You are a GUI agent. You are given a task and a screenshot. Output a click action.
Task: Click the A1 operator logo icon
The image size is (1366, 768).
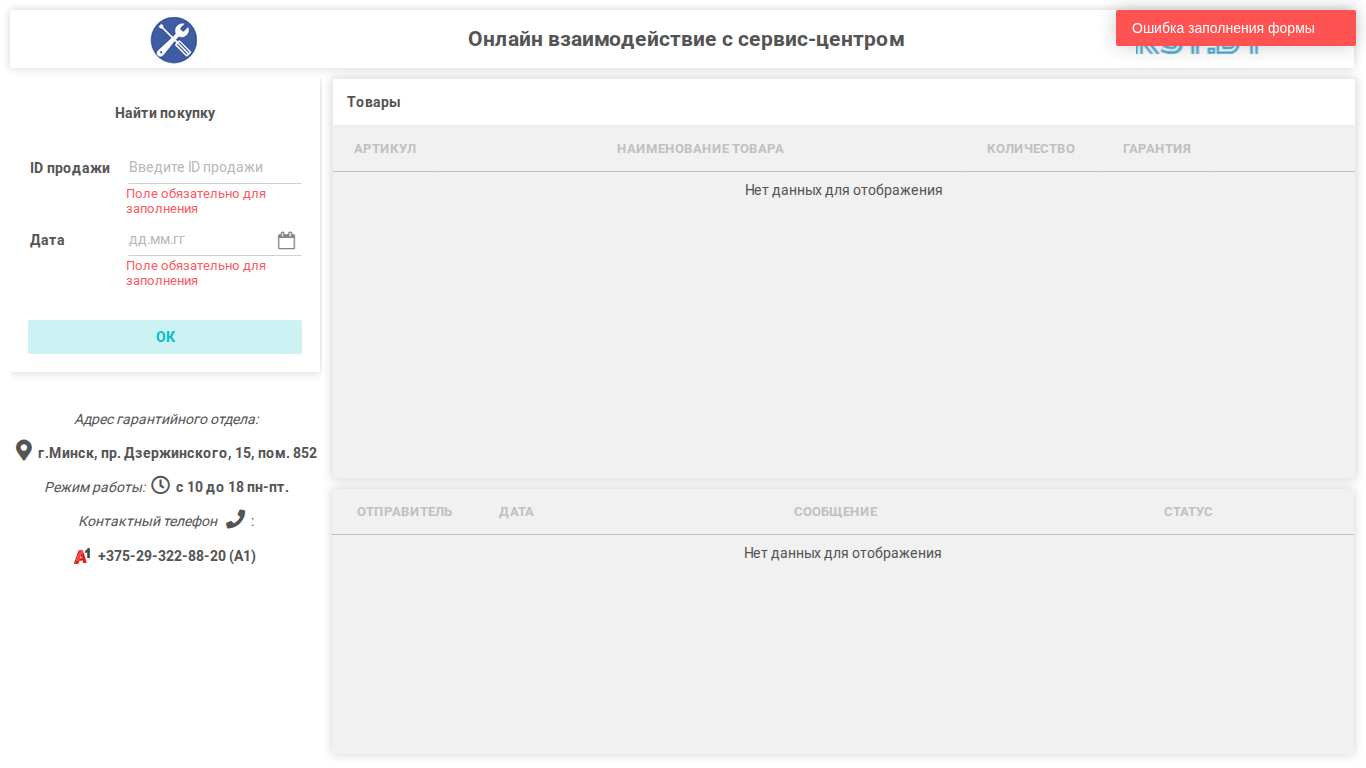(x=82, y=555)
